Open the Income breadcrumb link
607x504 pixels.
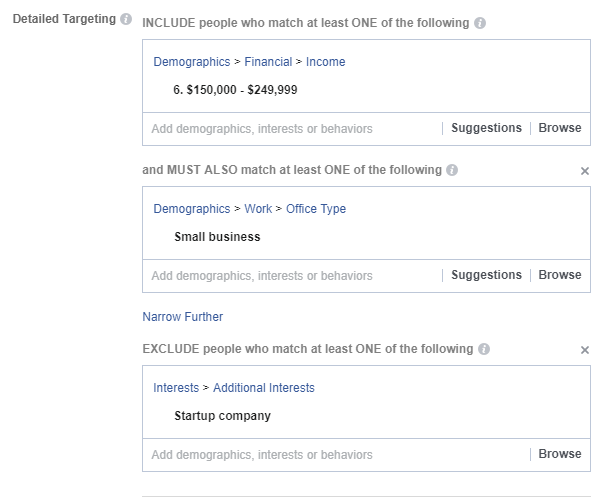[325, 62]
